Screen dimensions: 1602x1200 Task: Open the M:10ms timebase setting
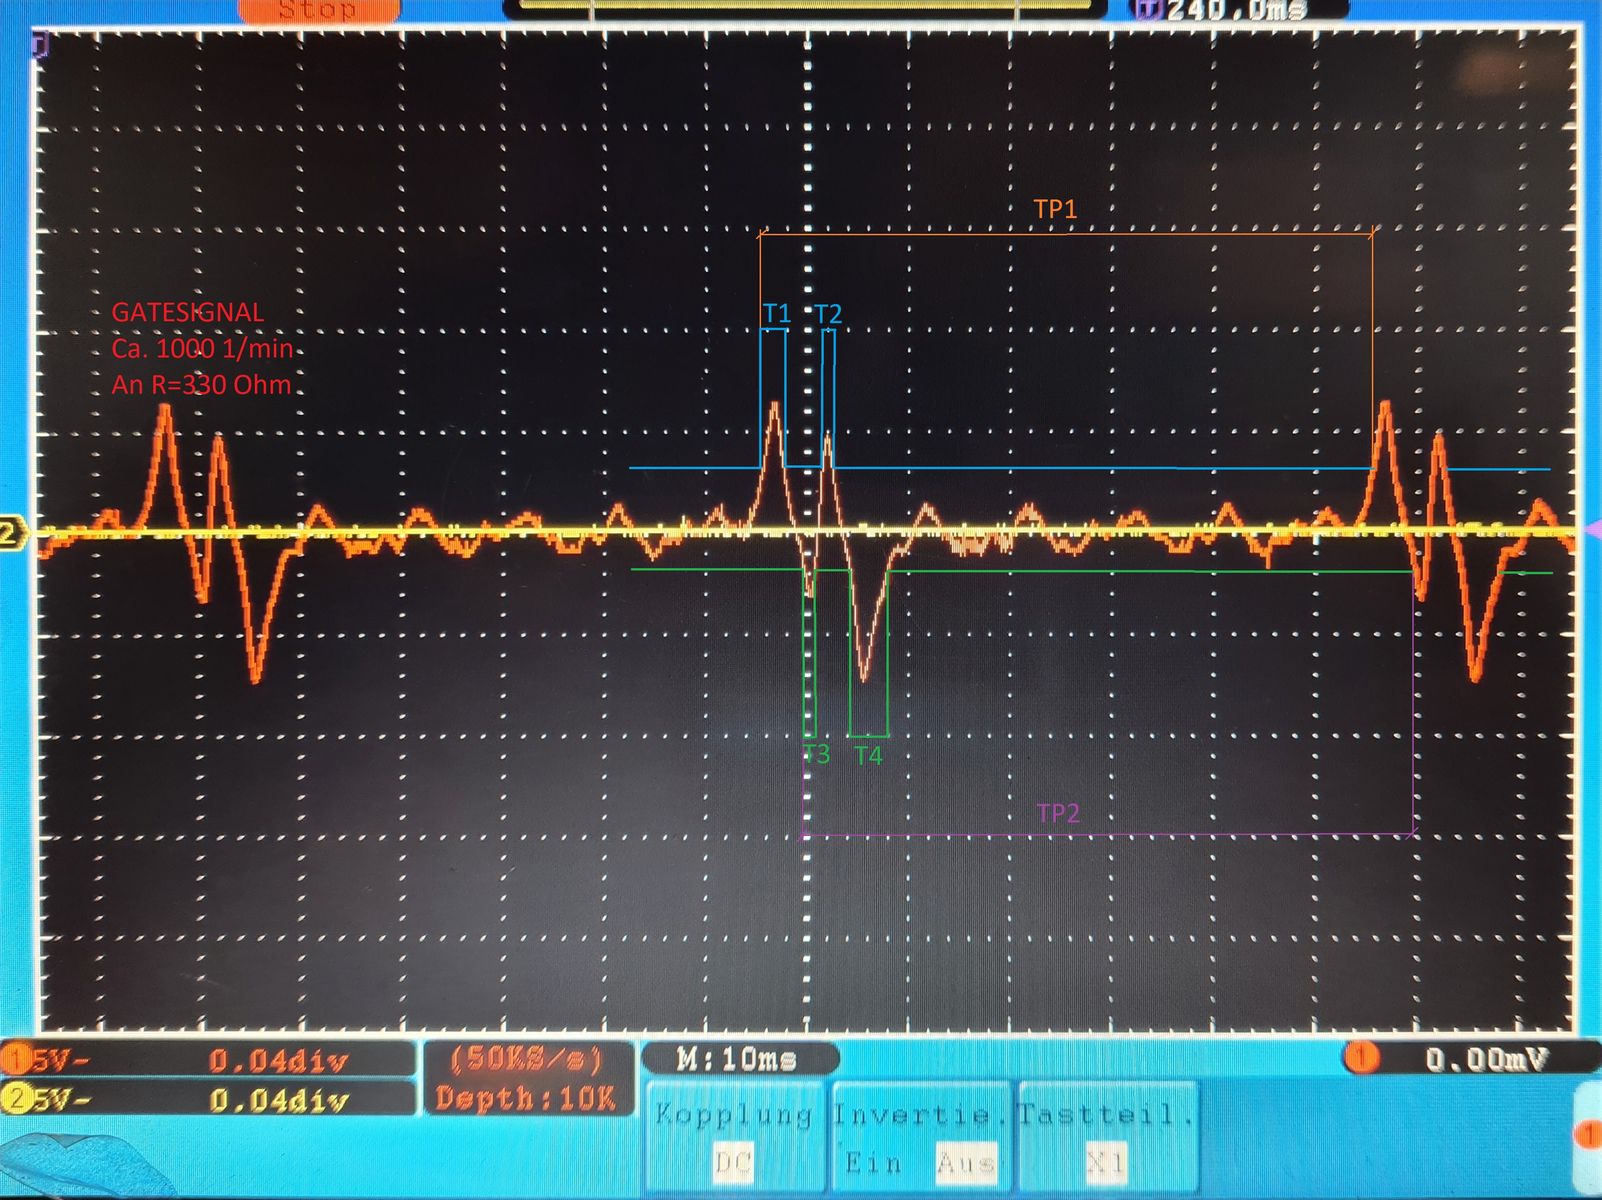pyautogui.click(x=738, y=1058)
